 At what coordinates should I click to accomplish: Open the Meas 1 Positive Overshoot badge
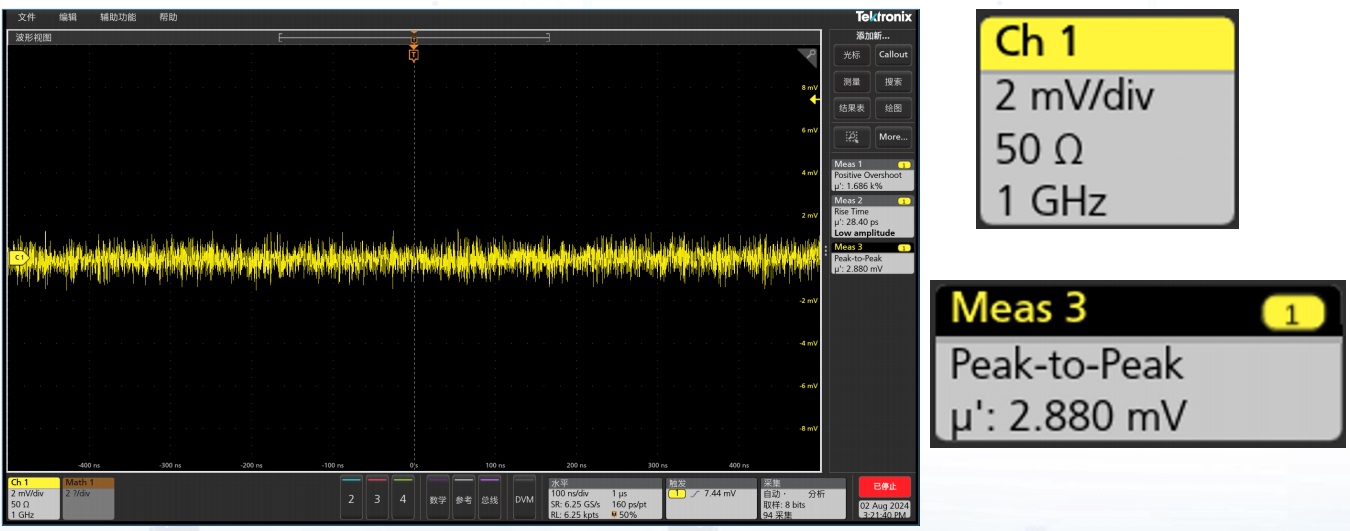coord(873,174)
